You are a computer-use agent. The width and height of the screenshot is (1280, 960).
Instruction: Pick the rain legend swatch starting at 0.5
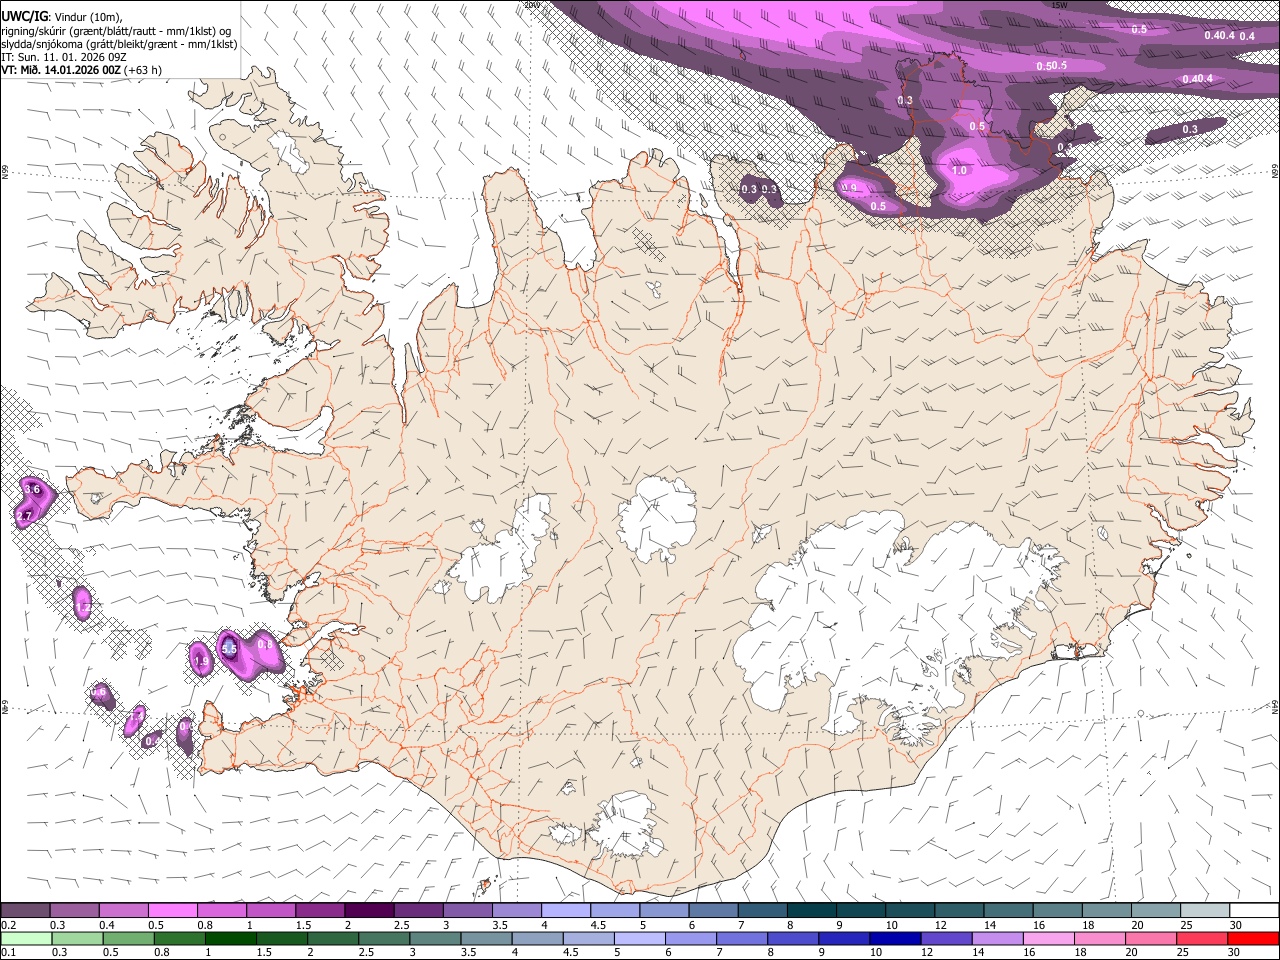(128, 938)
